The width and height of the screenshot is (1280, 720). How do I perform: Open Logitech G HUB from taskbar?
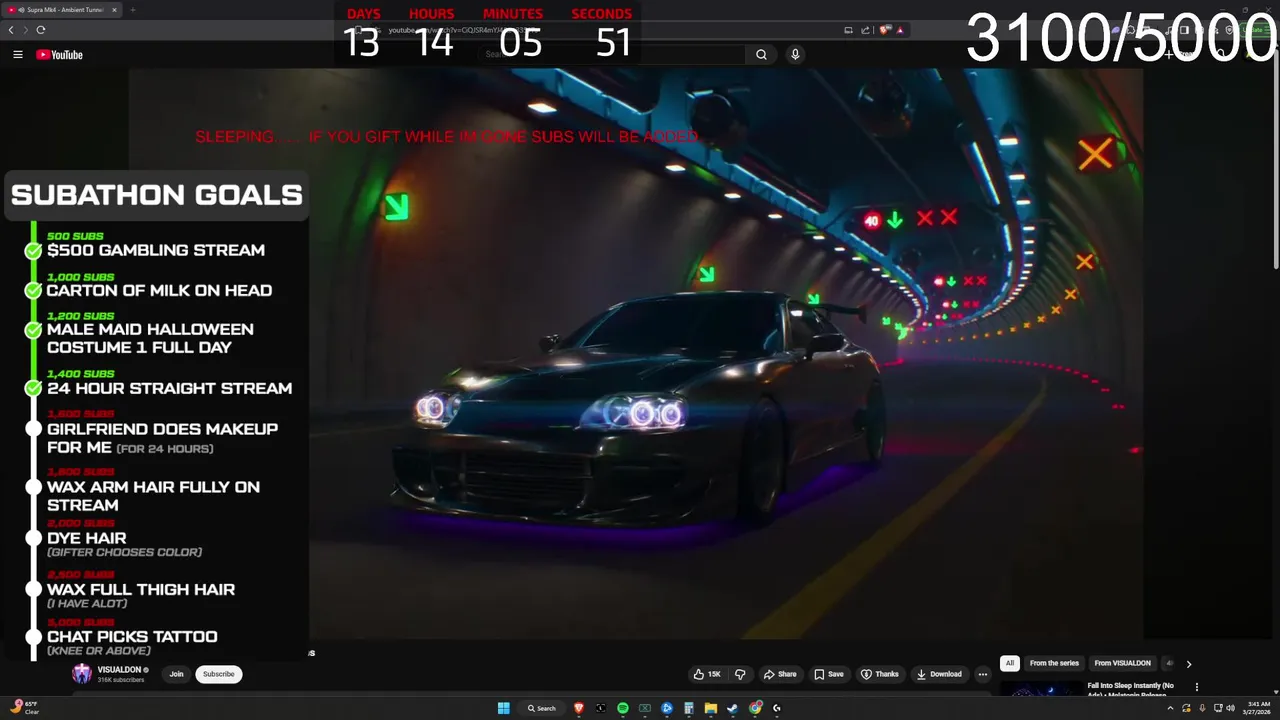(x=777, y=708)
